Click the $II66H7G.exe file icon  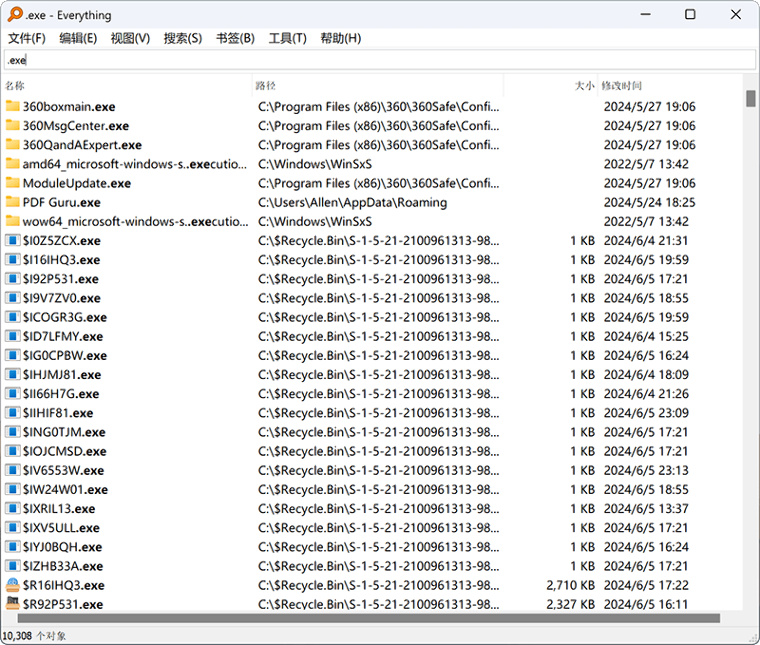(x=13, y=393)
